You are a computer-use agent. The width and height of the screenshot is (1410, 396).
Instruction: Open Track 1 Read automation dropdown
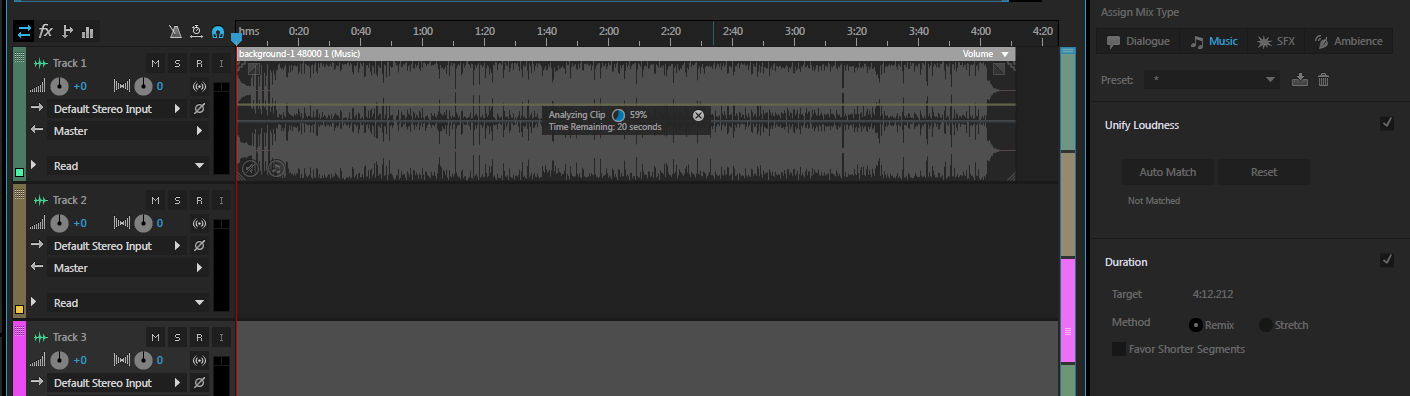coord(127,165)
